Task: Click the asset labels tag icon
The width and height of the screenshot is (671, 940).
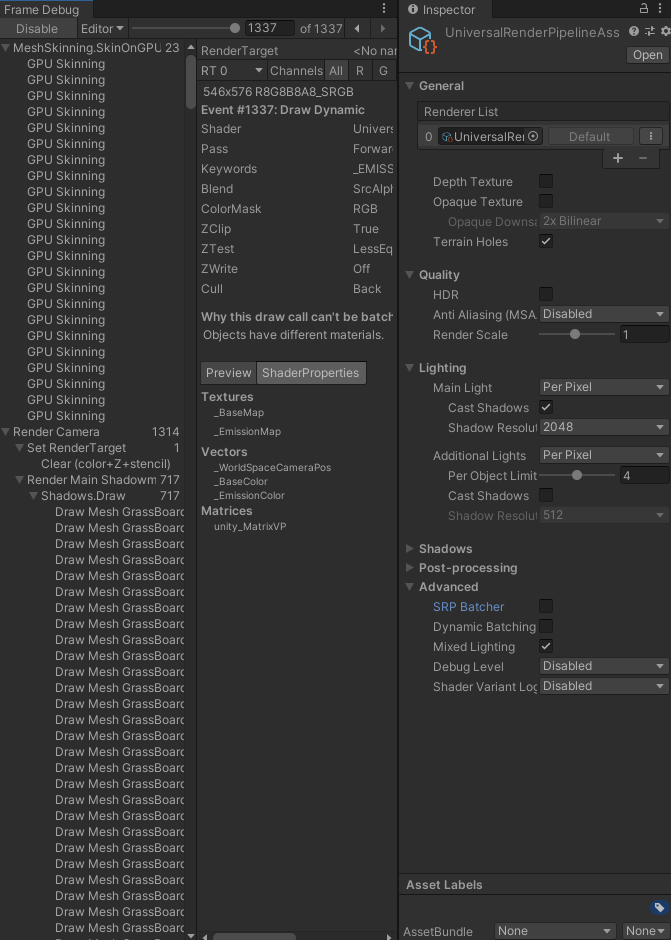Action: pyautogui.click(x=658, y=908)
